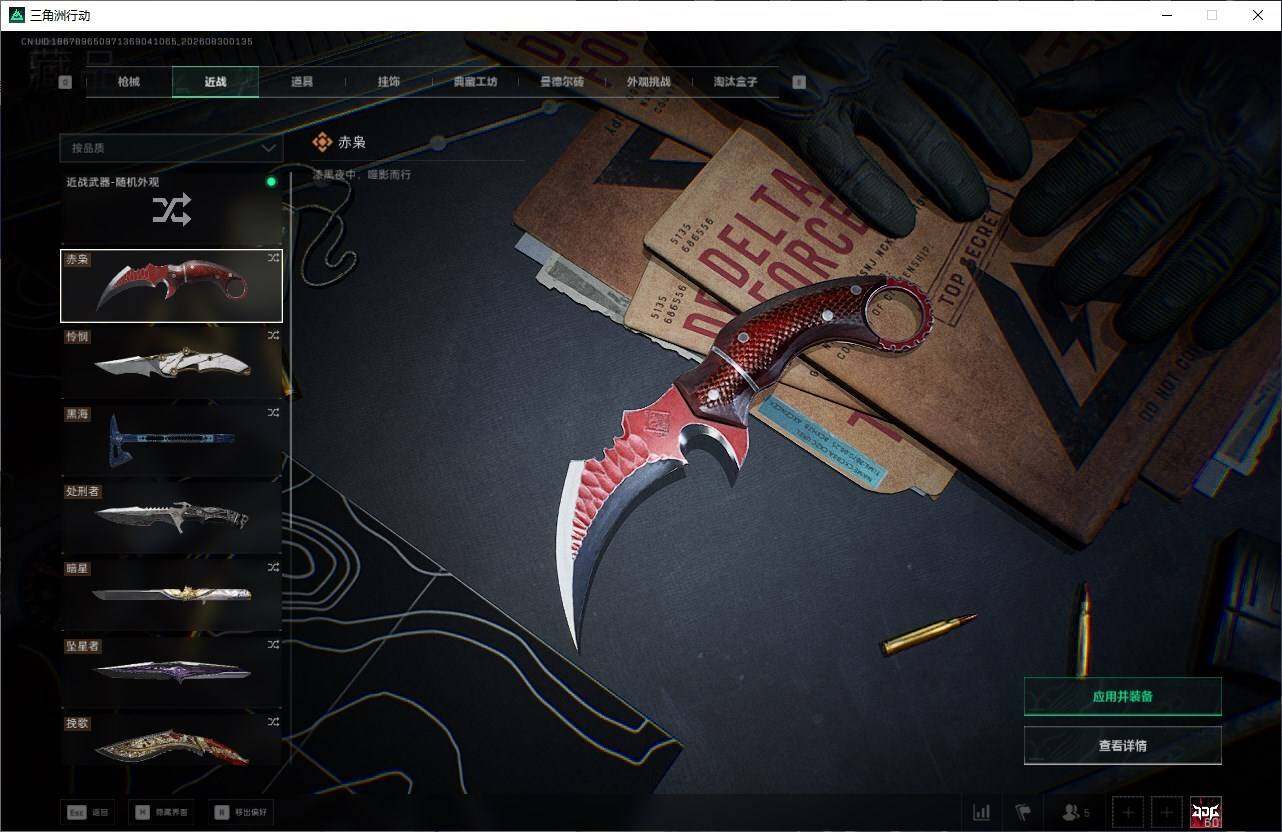The image size is (1282, 832).
Task: Open the 典藏工坊 tab
Action: pos(475,82)
